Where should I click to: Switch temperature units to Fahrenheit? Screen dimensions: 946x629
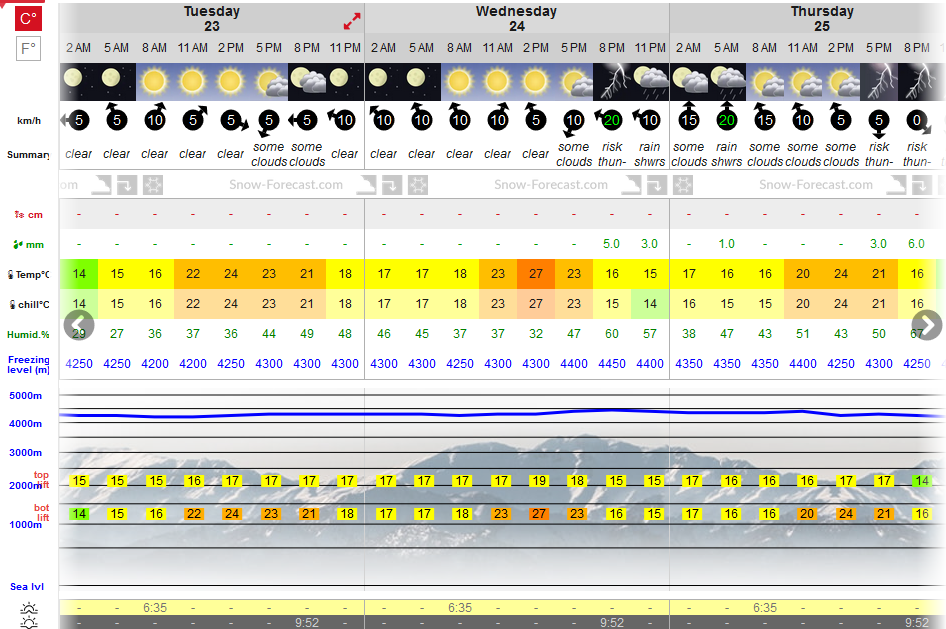tap(28, 48)
